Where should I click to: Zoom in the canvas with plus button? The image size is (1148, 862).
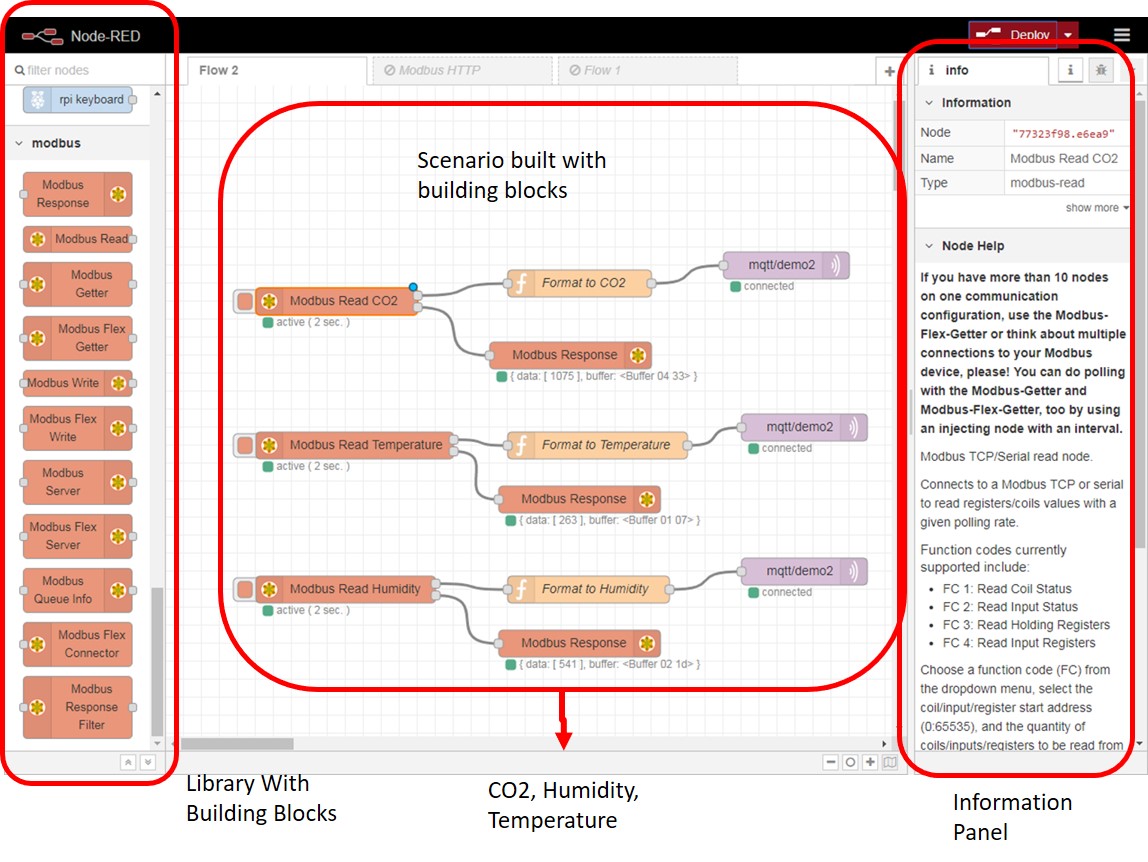click(870, 762)
